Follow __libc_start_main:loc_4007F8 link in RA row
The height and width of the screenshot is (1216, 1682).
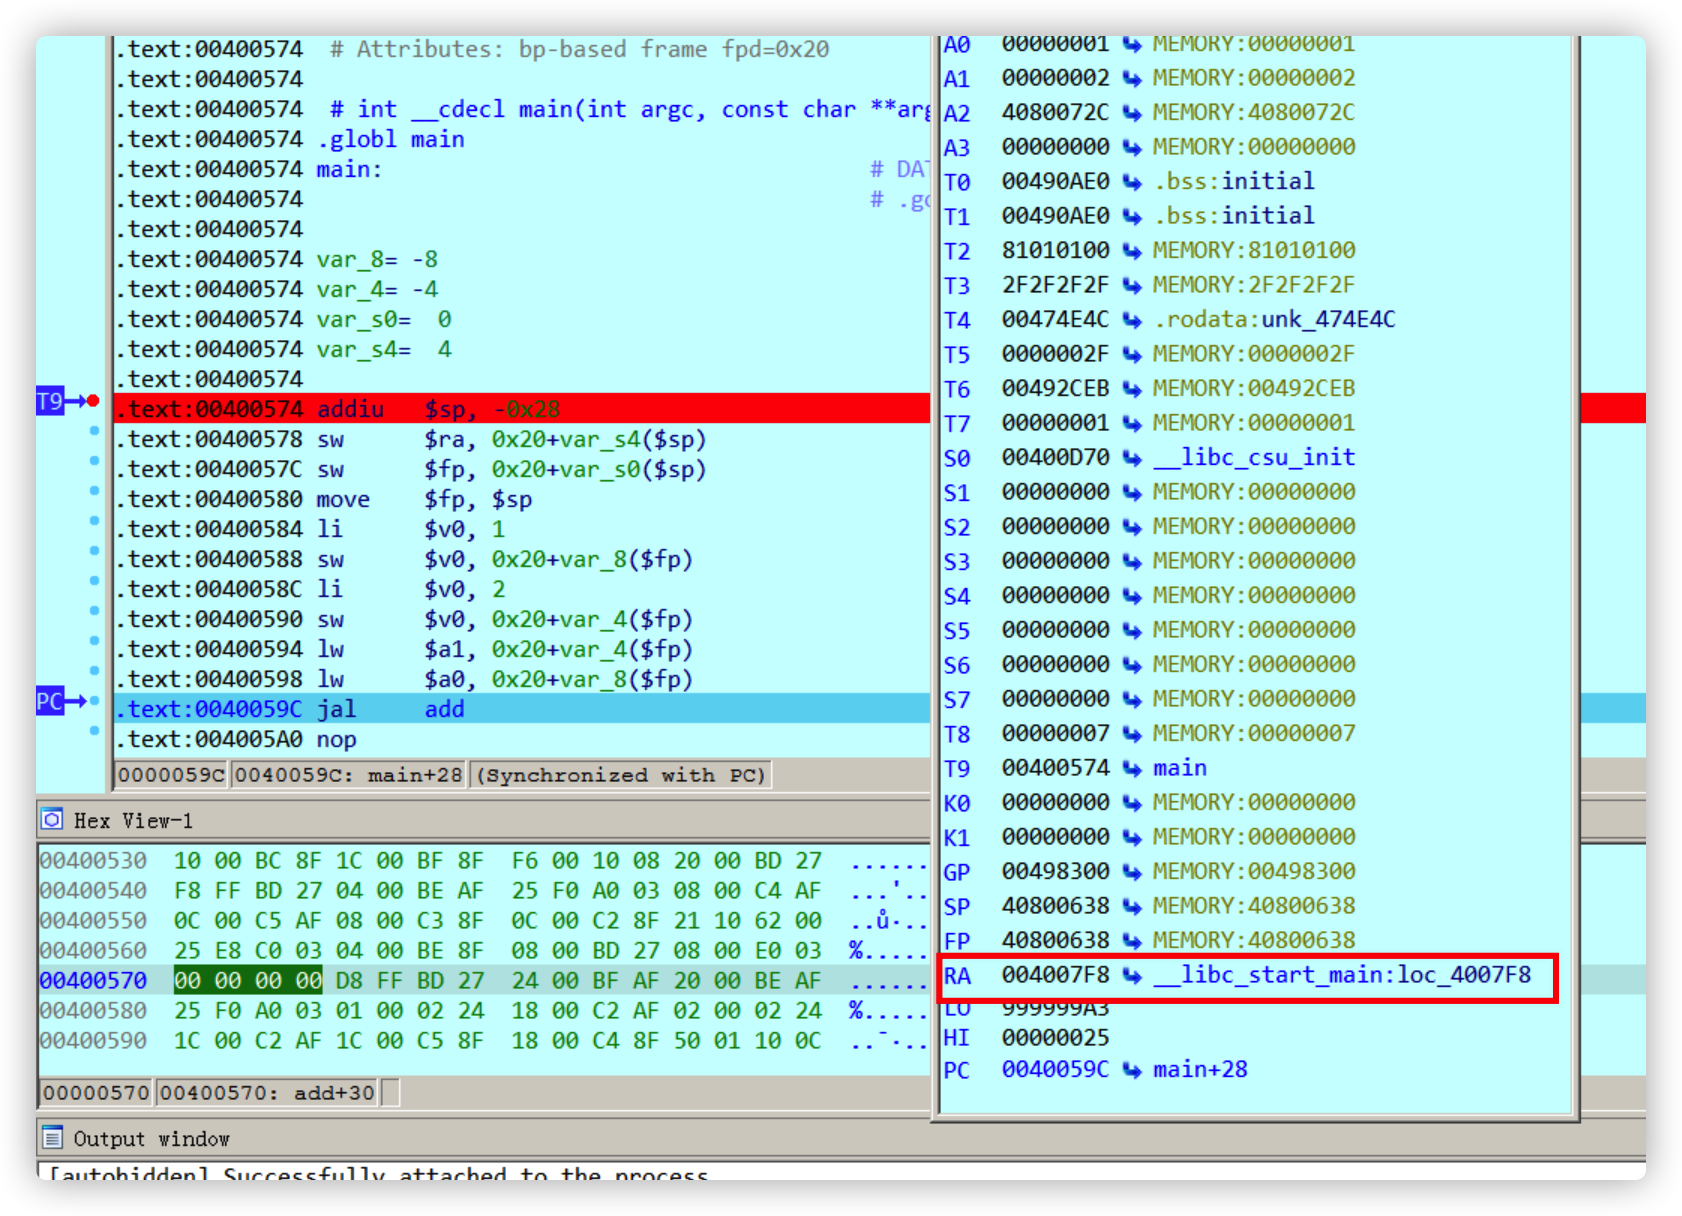pyautogui.click(x=1342, y=975)
